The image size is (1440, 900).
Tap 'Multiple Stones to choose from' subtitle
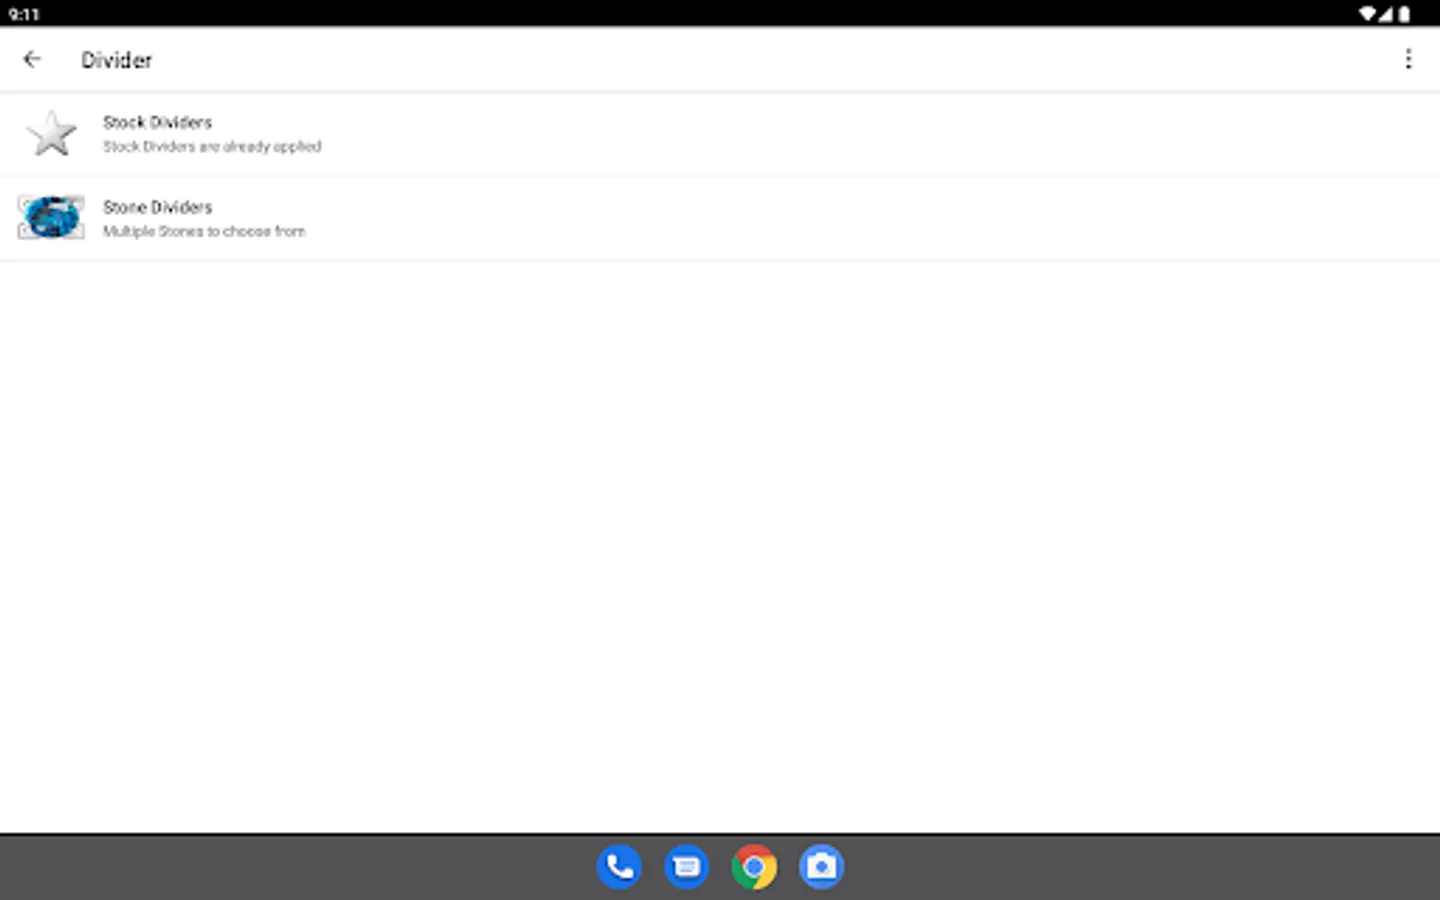click(204, 231)
